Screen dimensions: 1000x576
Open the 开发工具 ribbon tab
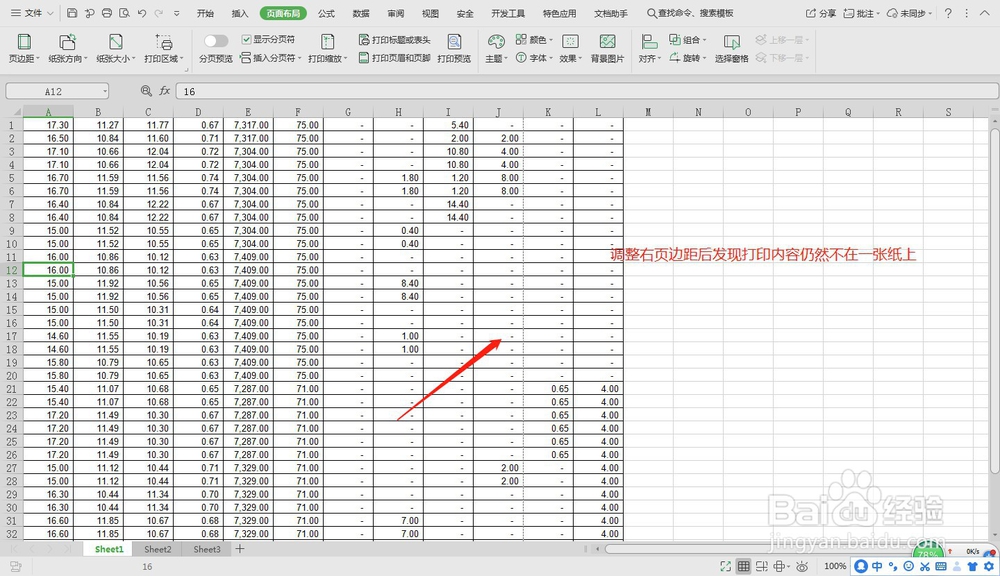(x=508, y=13)
